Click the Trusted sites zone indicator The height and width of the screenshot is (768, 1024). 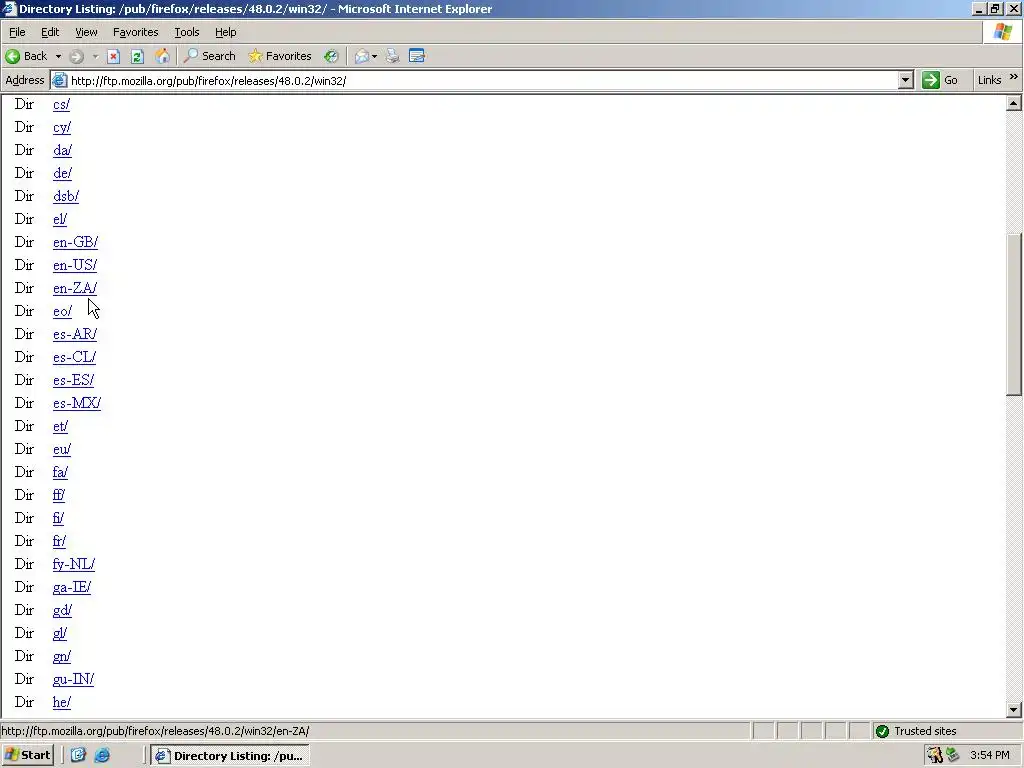point(916,731)
